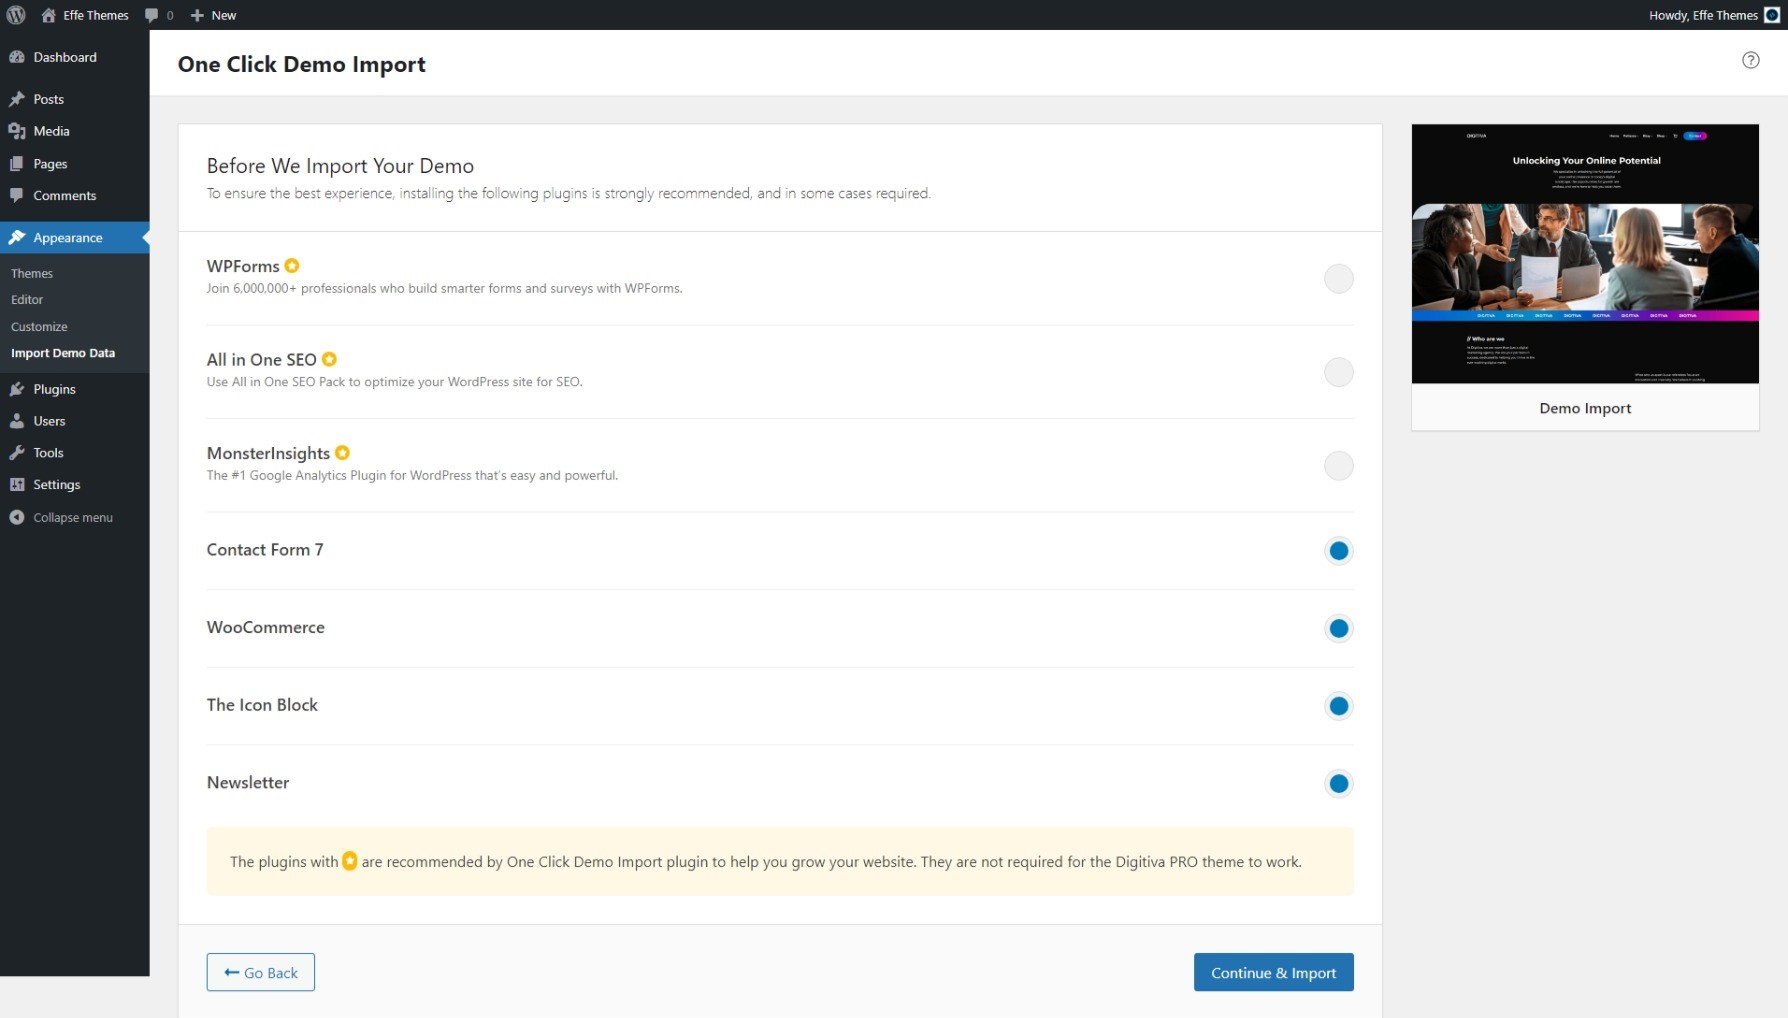Click the Newsletter plugin name
This screenshot has height=1018, width=1788.
pyautogui.click(x=248, y=782)
